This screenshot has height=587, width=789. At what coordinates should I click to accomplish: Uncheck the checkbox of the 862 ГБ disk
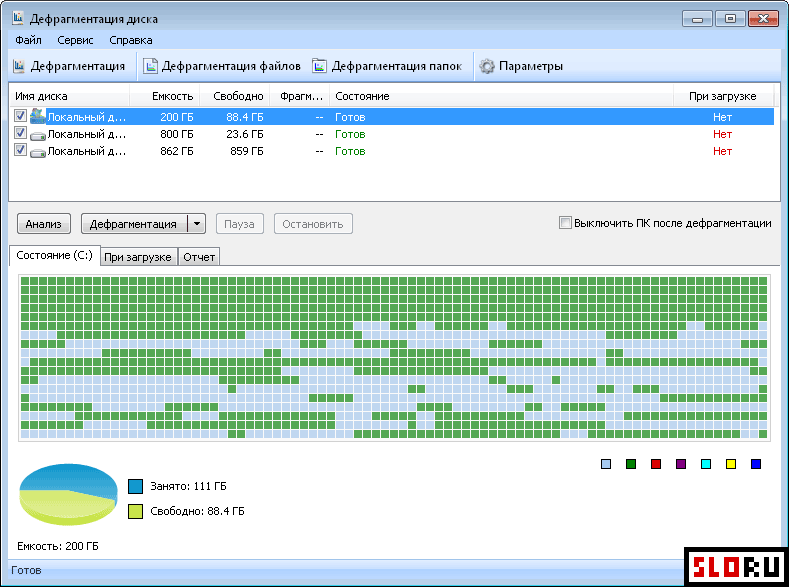coord(20,150)
